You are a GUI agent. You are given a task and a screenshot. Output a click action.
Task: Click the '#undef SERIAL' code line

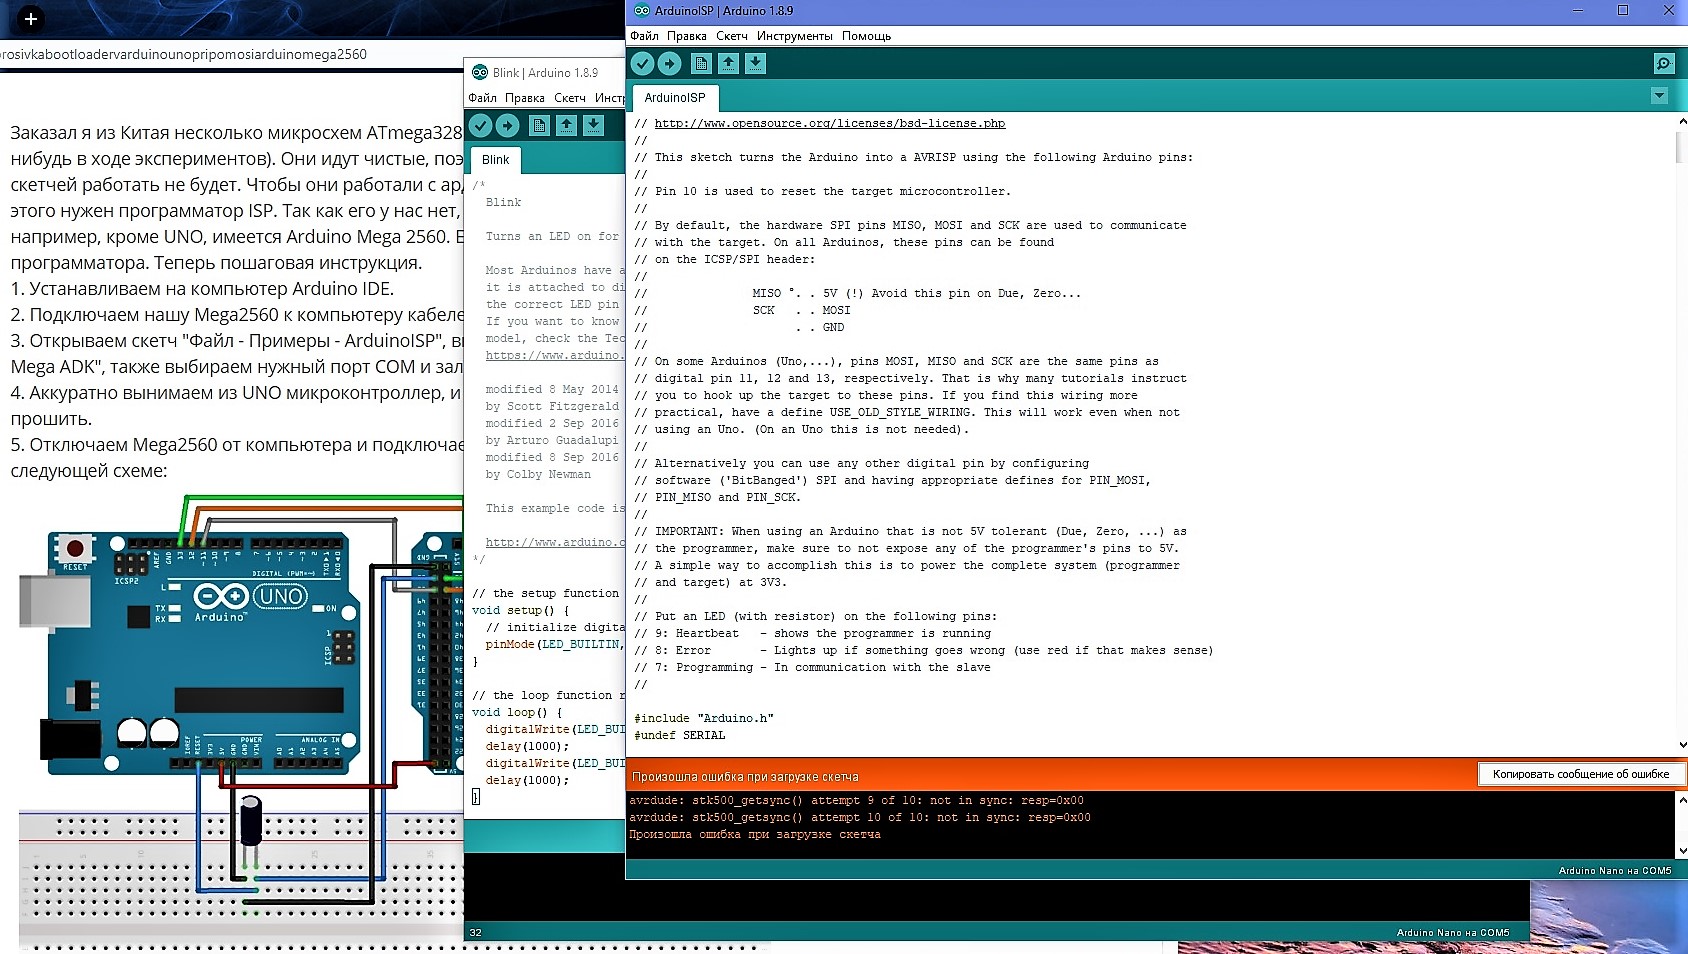pyautogui.click(x=680, y=736)
